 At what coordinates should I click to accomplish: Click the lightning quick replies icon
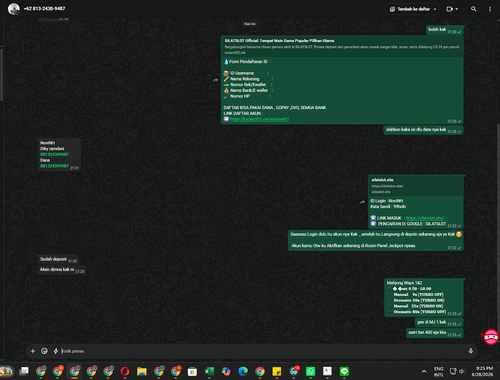coord(56,351)
